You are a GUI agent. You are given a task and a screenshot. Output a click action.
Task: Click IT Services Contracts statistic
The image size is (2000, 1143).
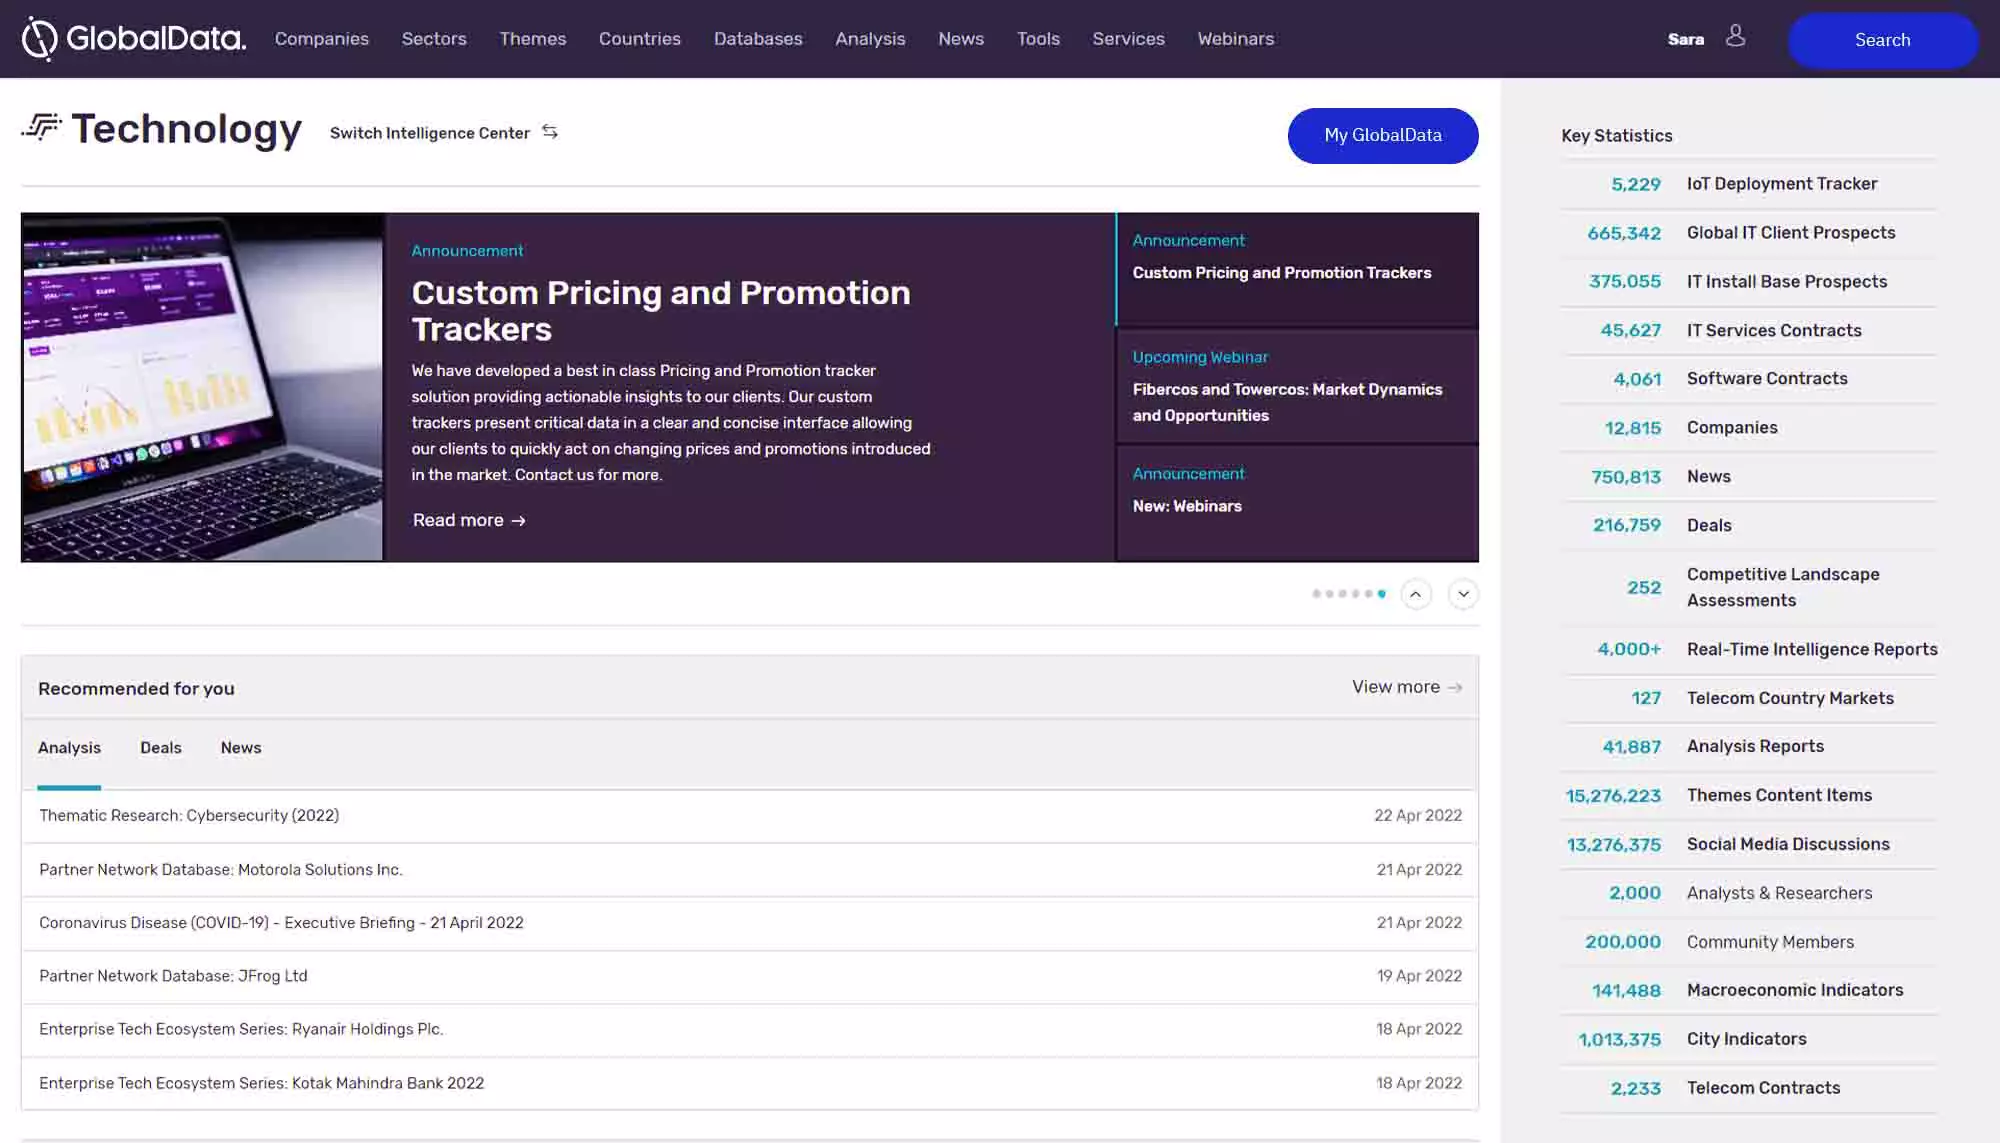pyautogui.click(x=1748, y=331)
